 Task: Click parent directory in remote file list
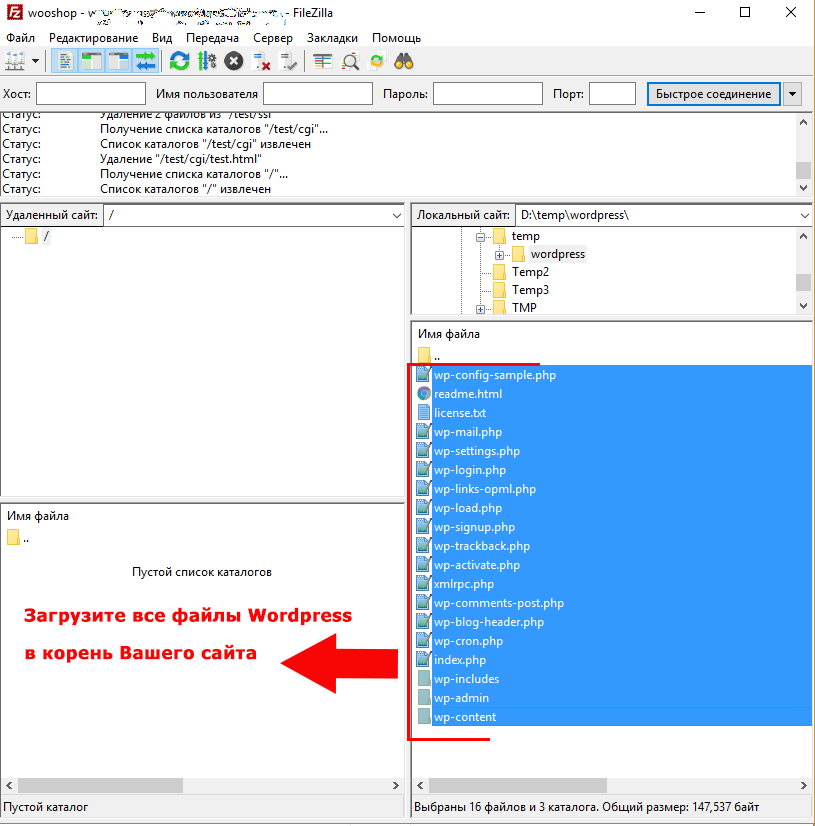pos(18,538)
